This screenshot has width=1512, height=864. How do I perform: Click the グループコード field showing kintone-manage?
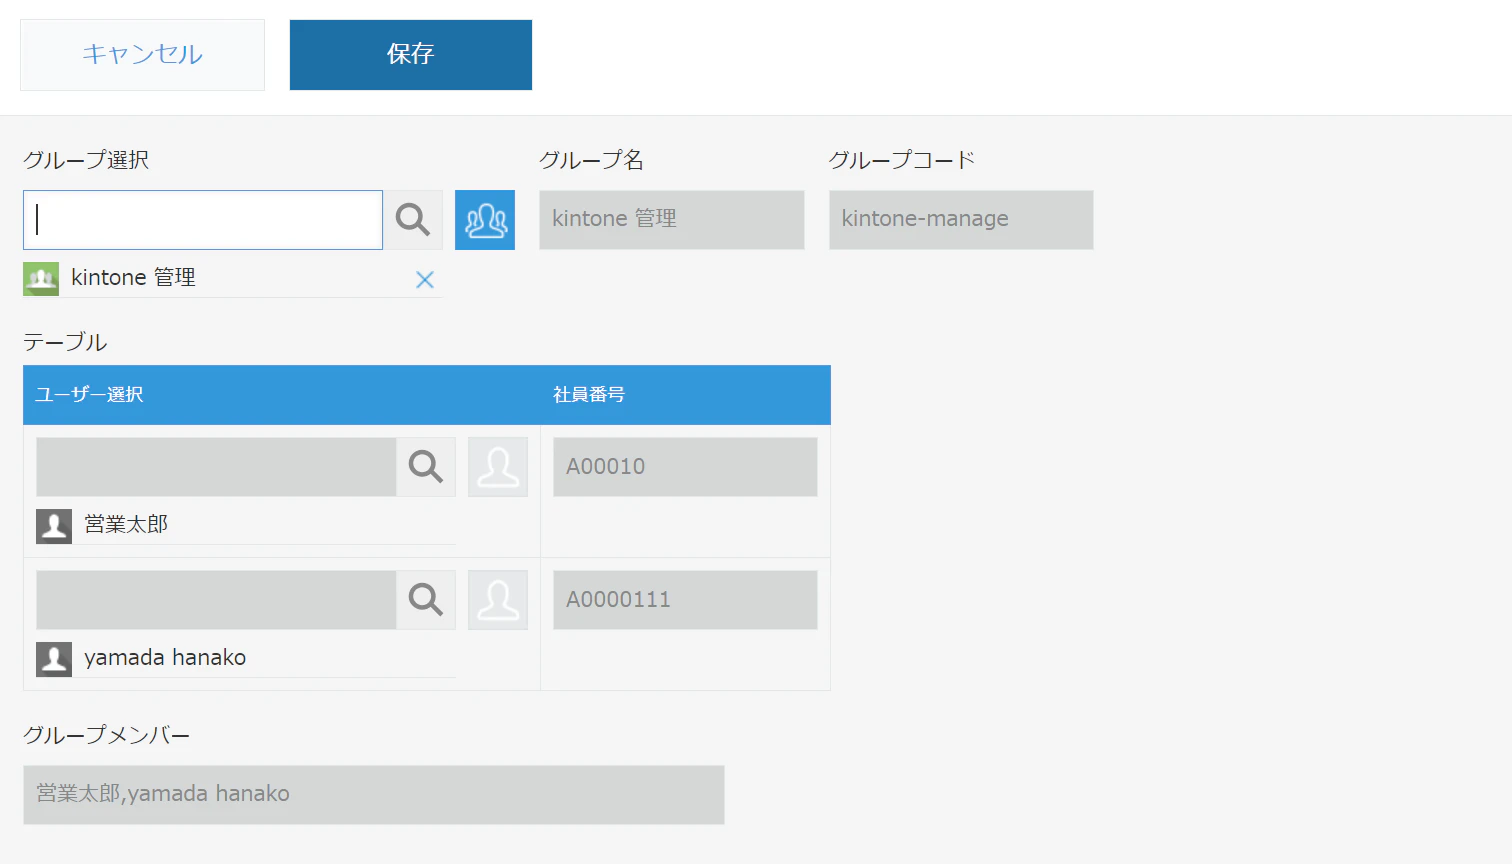pos(961,220)
